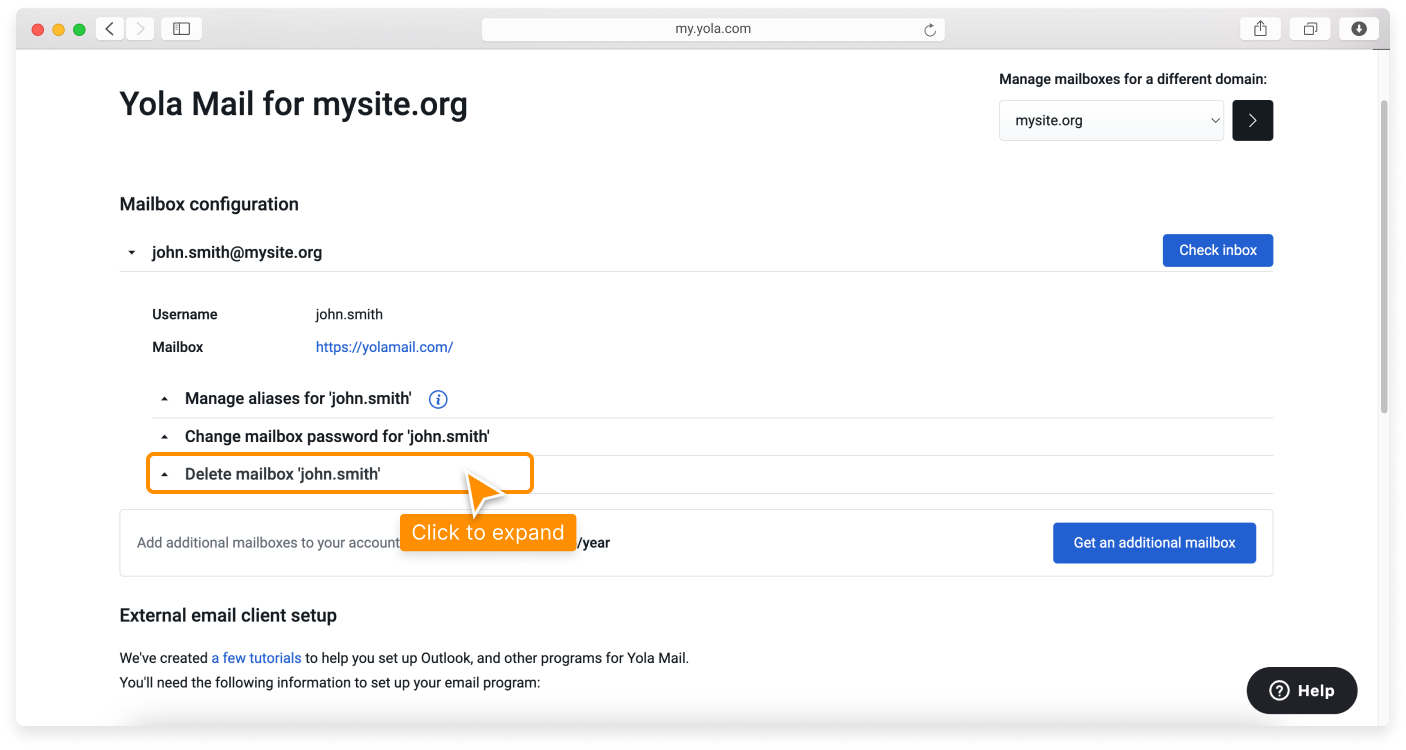Click Check inbox for john.smith
This screenshot has width=1406, height=750.
(1217, 250)
